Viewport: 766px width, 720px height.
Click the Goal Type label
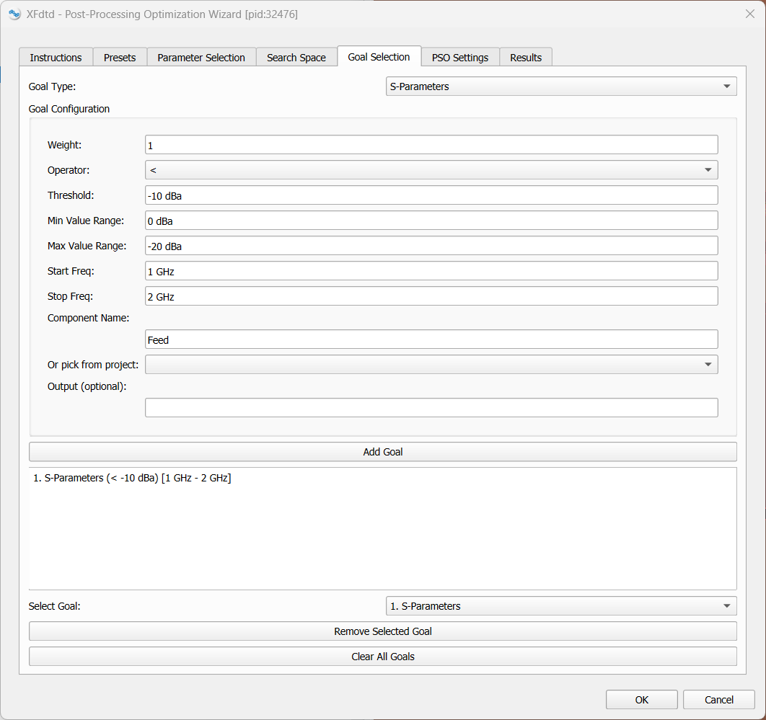click(x=52, y=86)
